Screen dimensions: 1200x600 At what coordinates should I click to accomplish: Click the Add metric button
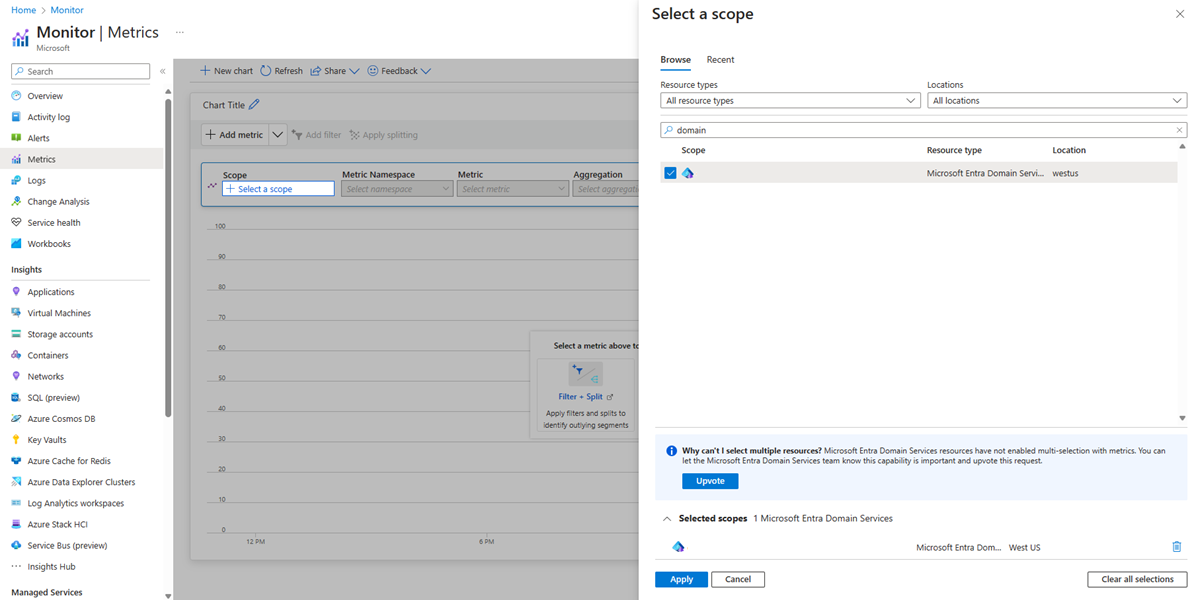[235, 135]
